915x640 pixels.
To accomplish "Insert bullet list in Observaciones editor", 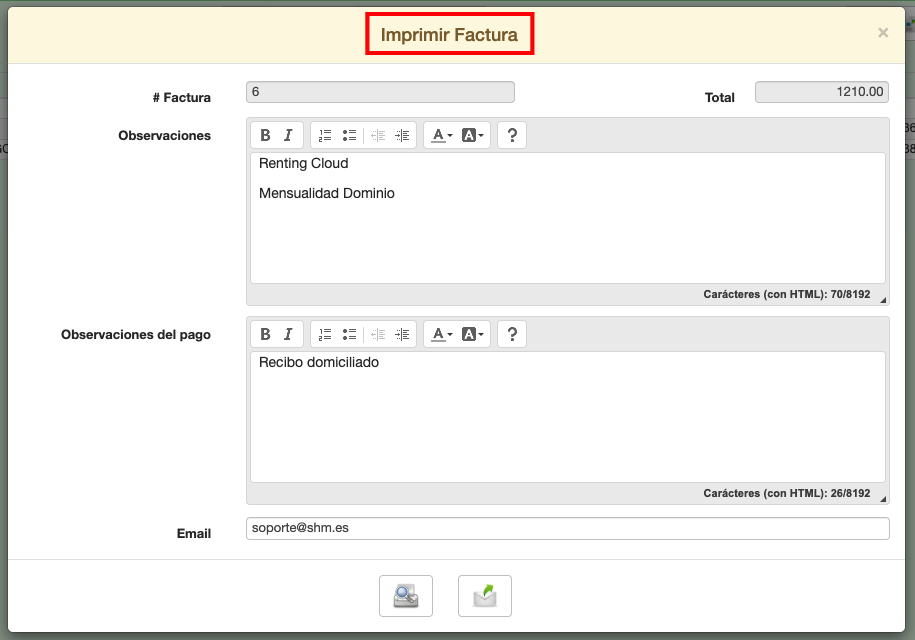I will [x=349, y=135].
